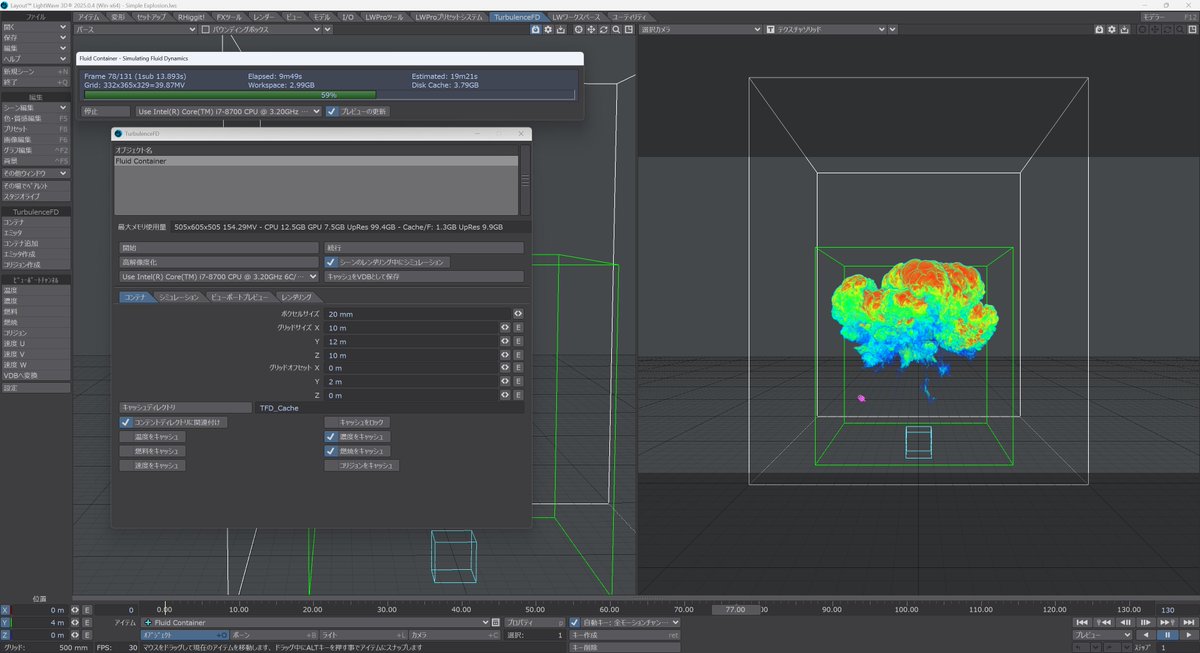Image resolution: width=1200 pixels, height=653 pixels.
Task: Open テクスチャソリッド shading dropdown
Action: click(826, 30)
